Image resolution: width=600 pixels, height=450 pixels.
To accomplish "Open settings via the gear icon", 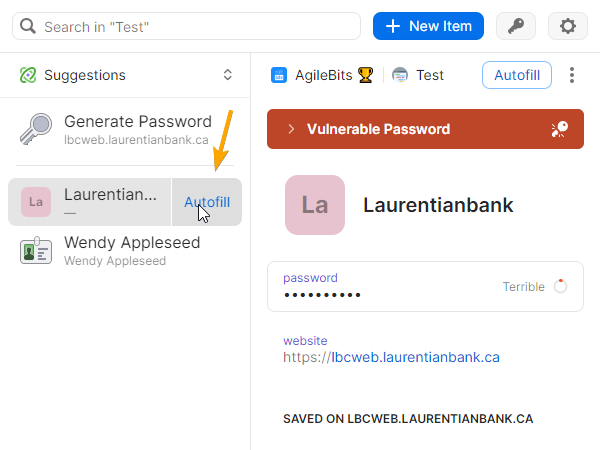I will (568, 26).
